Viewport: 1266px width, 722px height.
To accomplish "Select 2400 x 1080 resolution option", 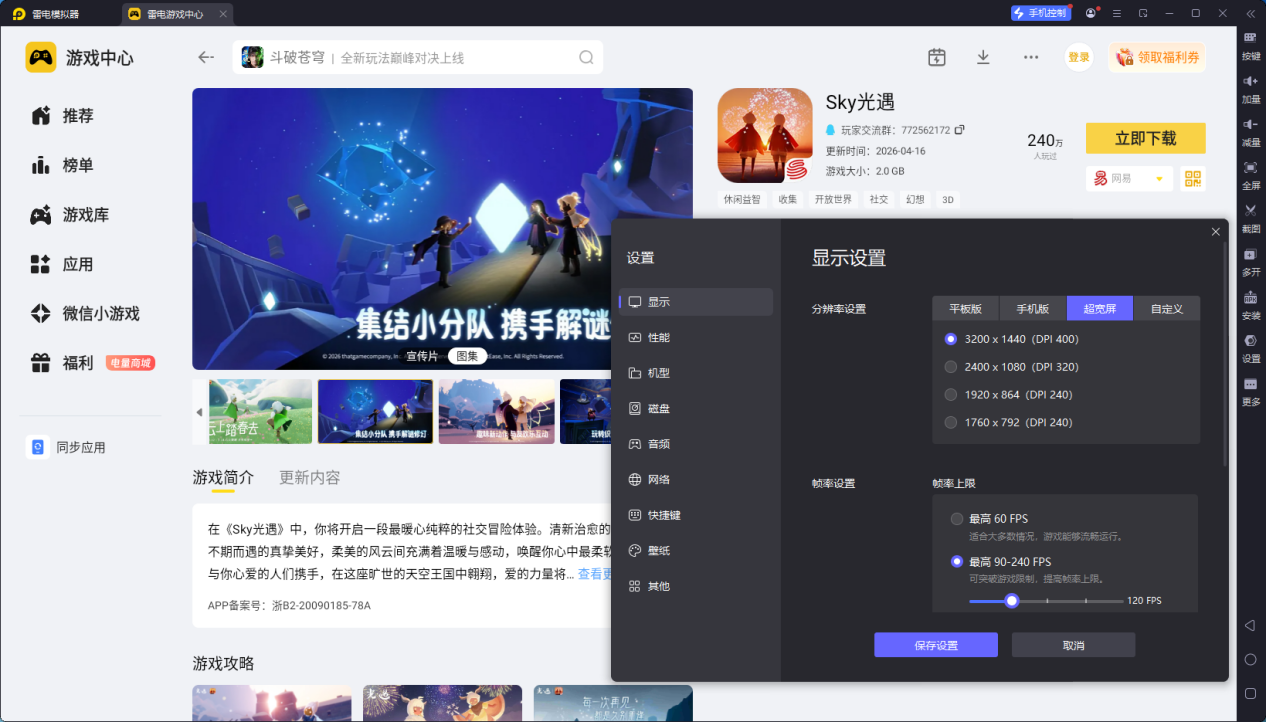I will [x=951, y=367].
